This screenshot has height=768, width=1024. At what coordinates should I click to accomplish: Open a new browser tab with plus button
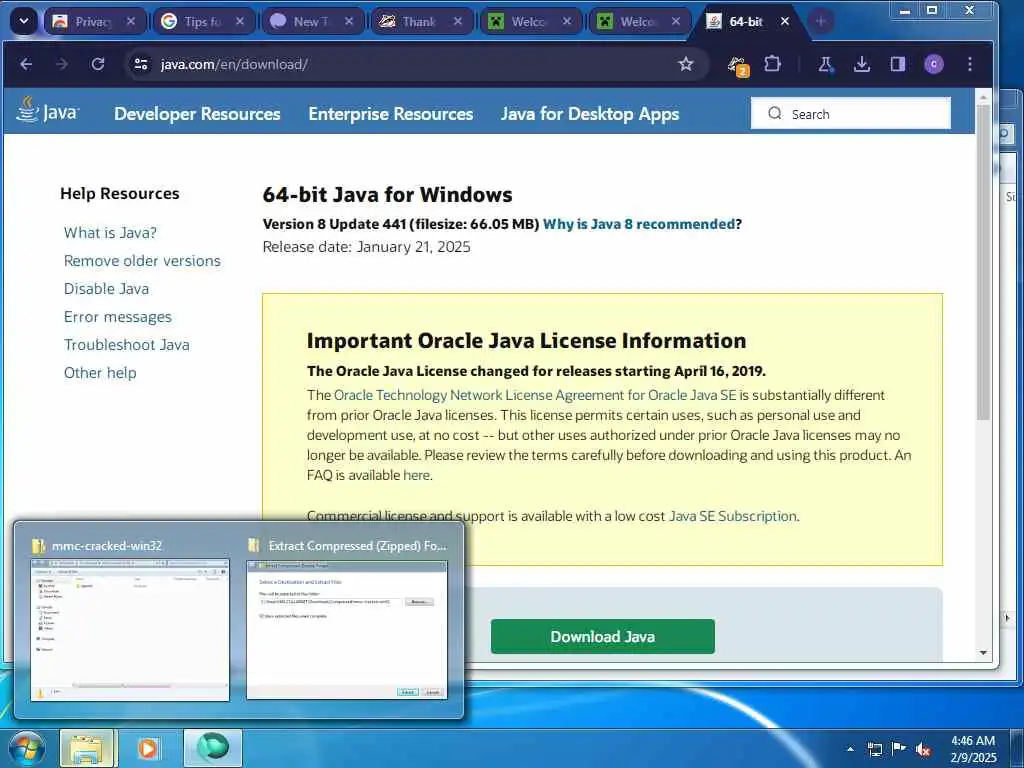pos(820,22)
